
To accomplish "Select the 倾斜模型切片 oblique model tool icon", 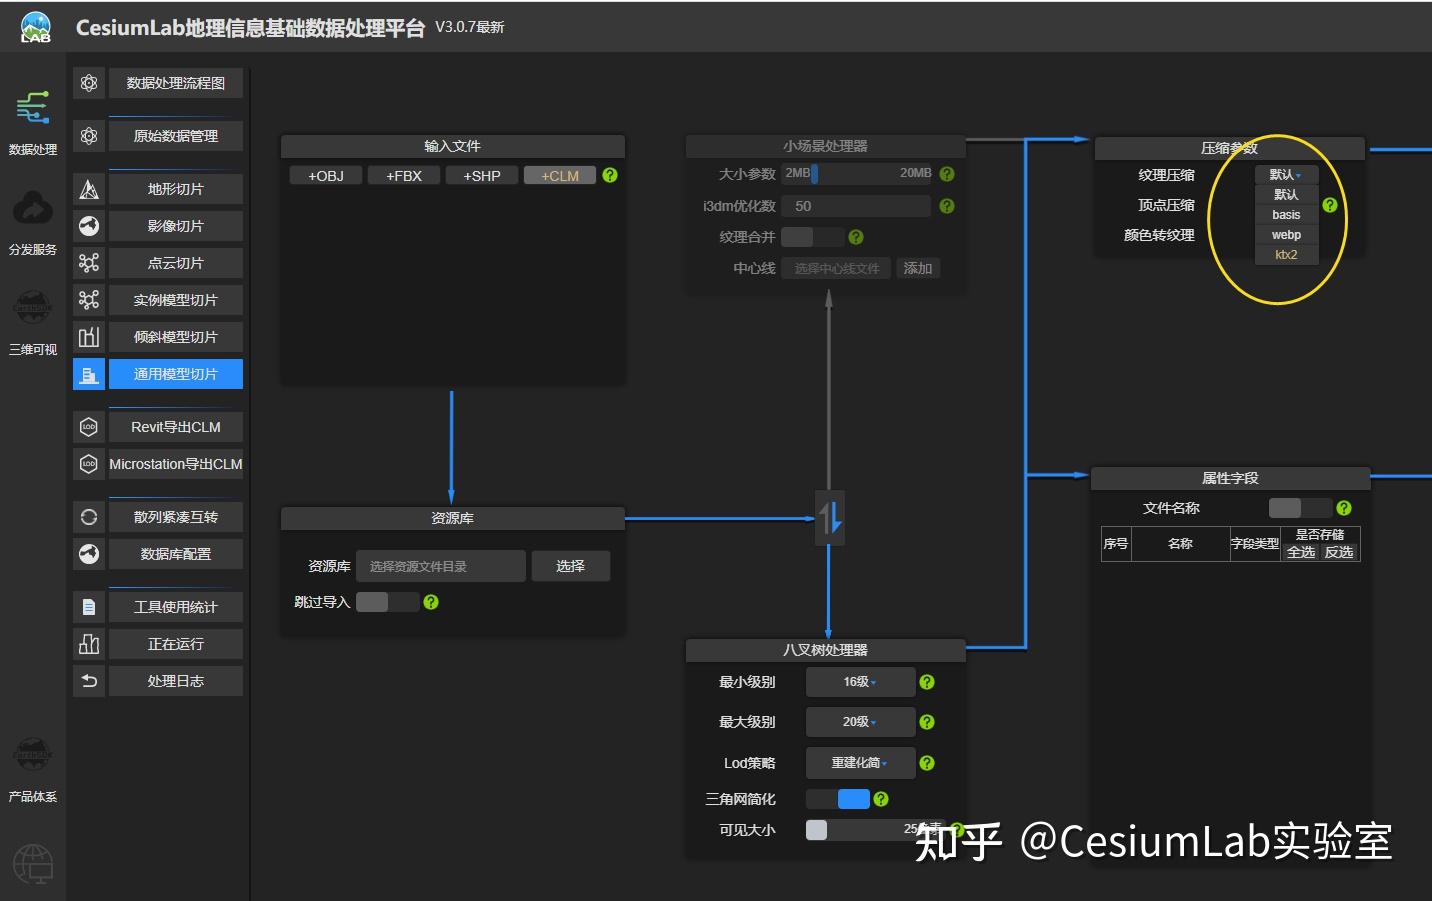I will [x=88, y=336].
